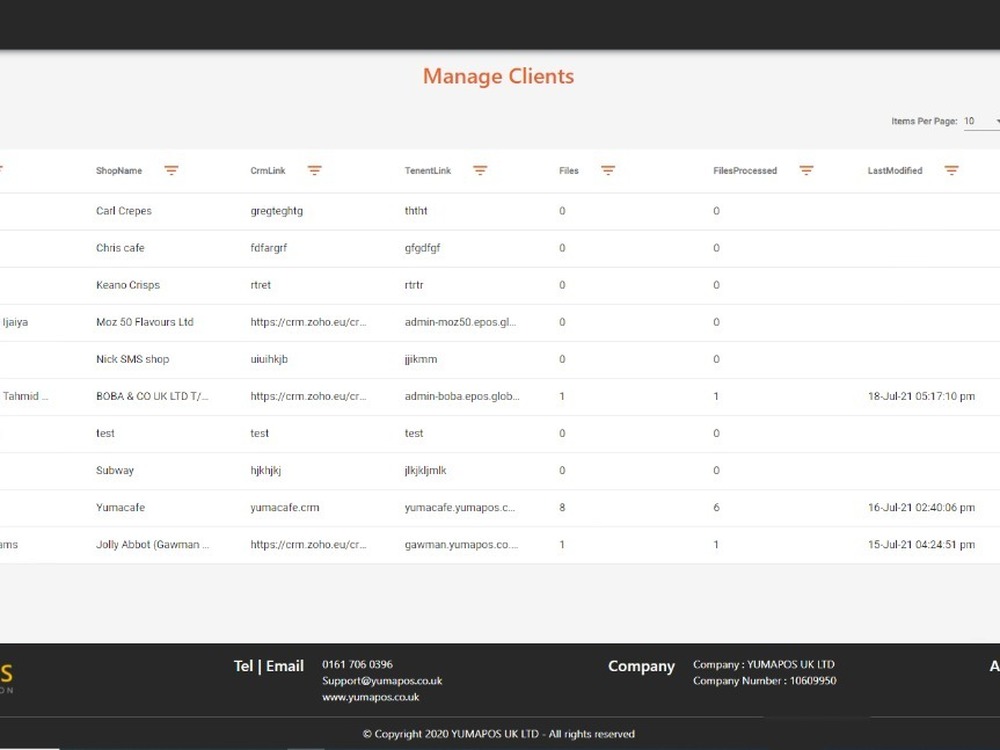Image resolution: width=1000 pixels, height=750 pixels.
Task: Open the FilesProcessed column filter icon
Action: click(806, 171)
